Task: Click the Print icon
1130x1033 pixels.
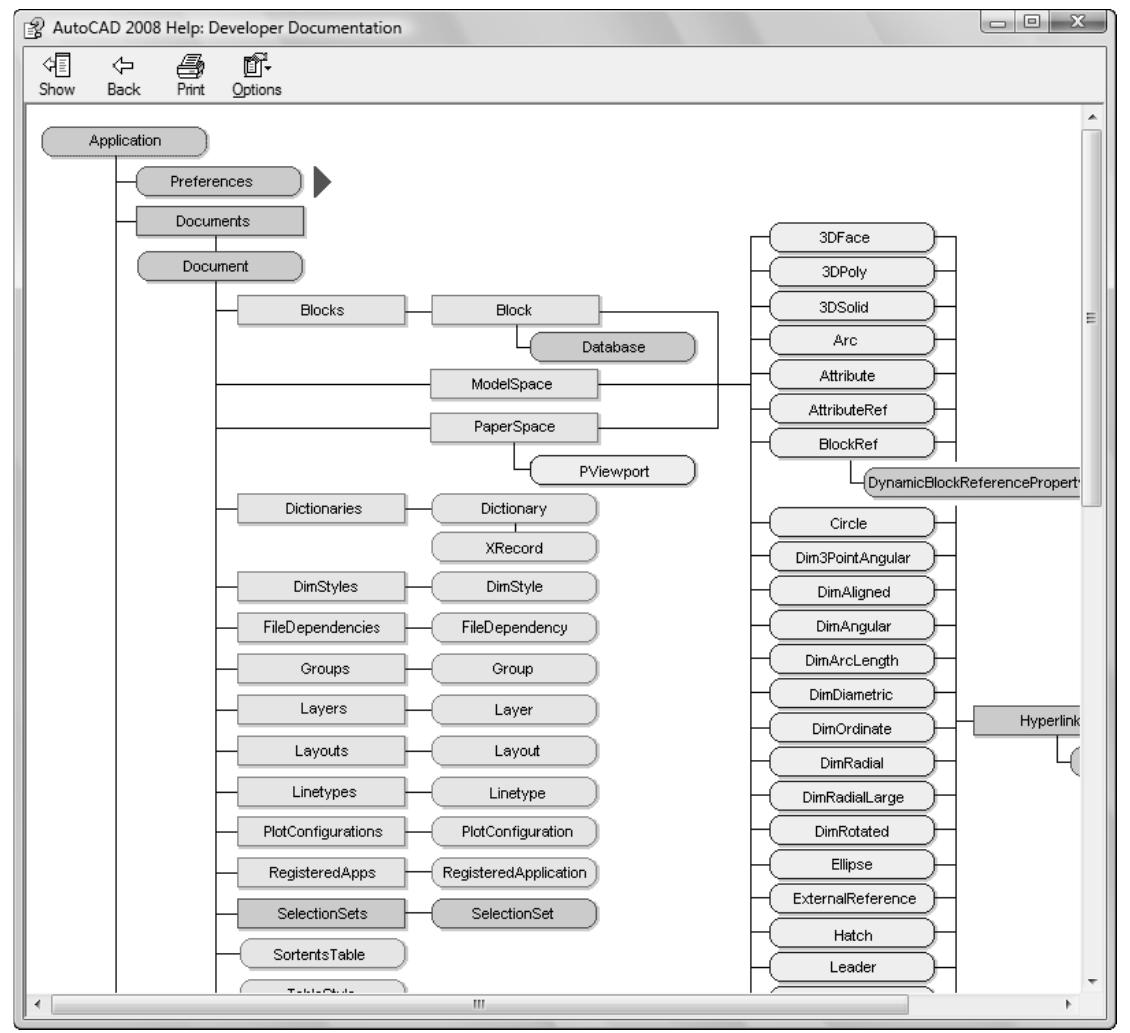Action: point(190,66)
